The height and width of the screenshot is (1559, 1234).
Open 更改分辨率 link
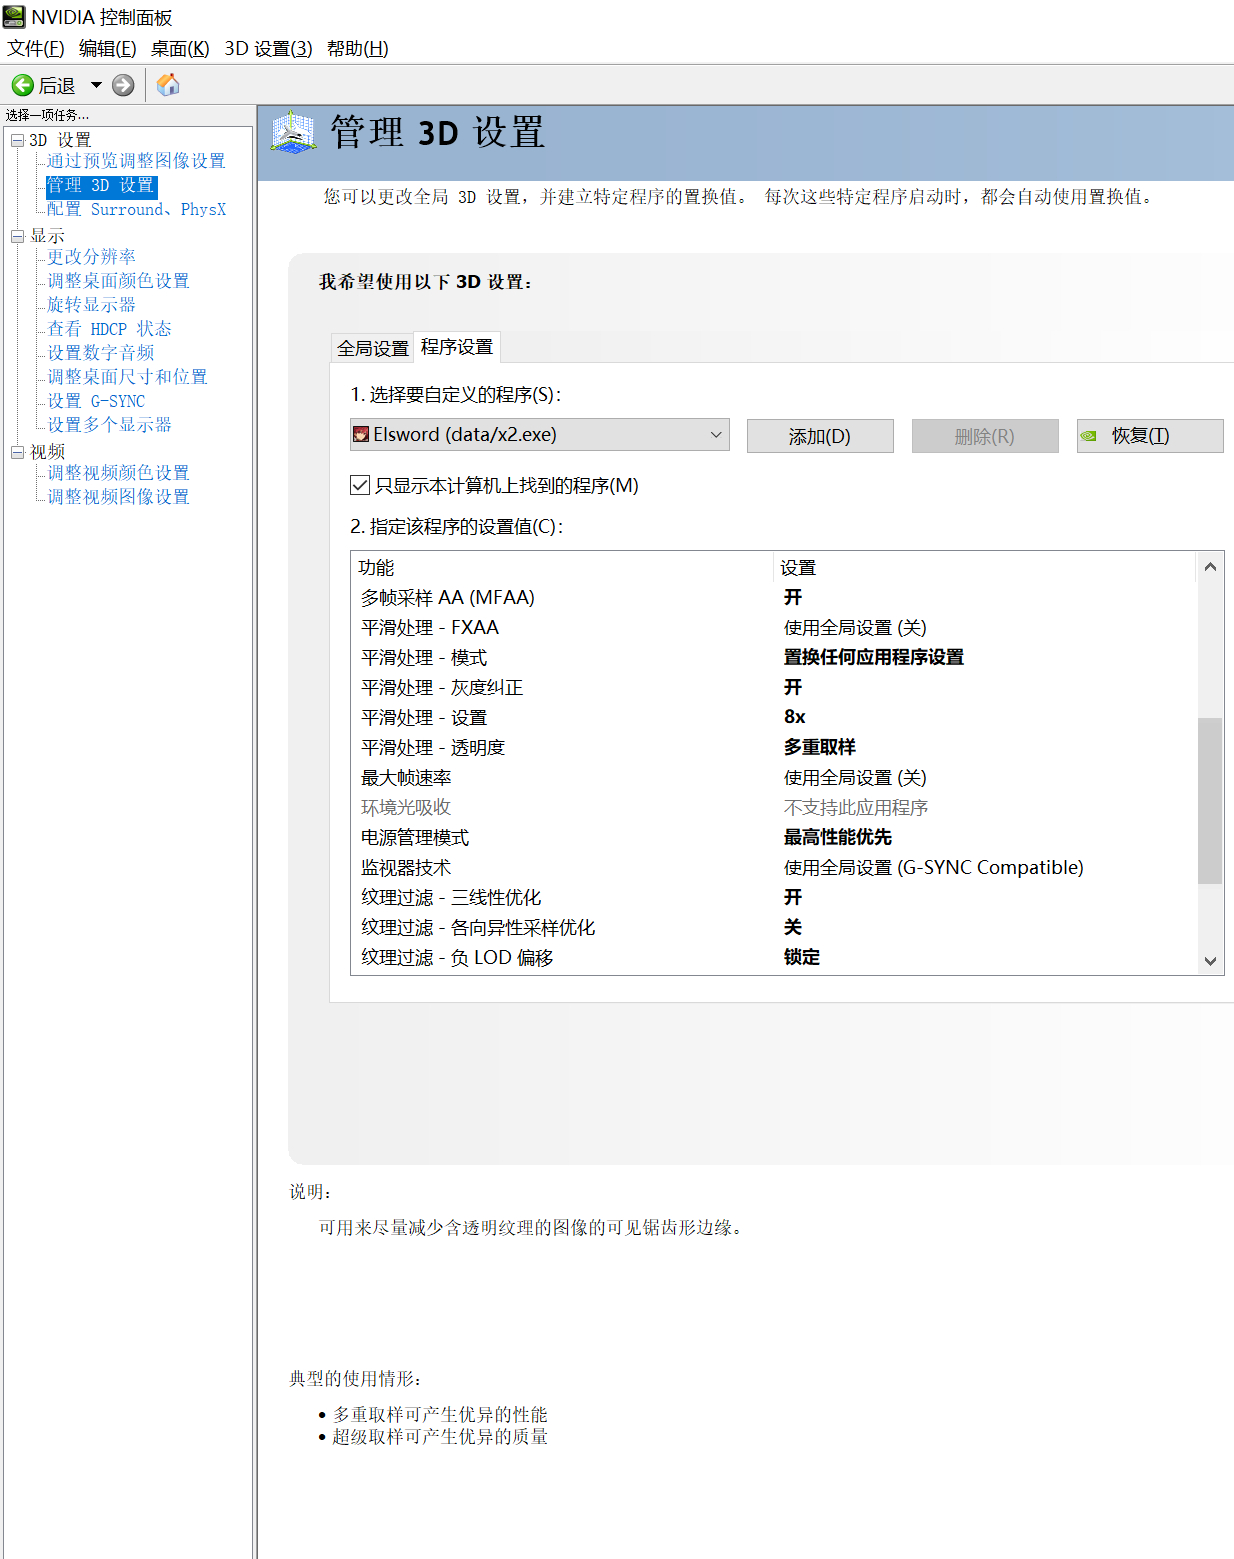[x=91, y=257]
